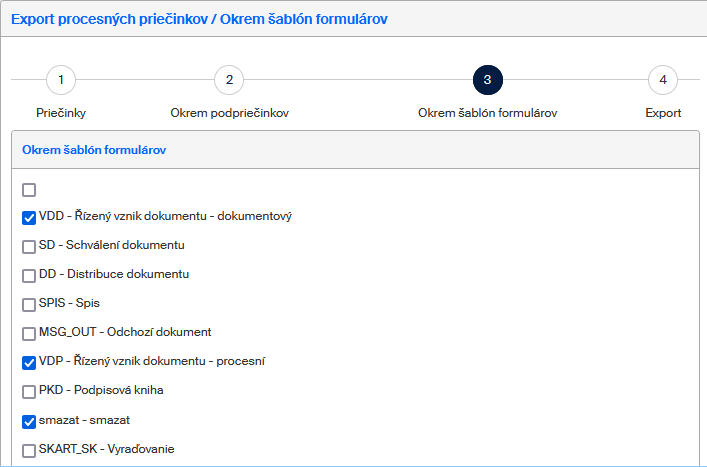Tick the SPIS - Spis checkbox
Viewport: 707px width, 467px height.
(x=29, y=304)
